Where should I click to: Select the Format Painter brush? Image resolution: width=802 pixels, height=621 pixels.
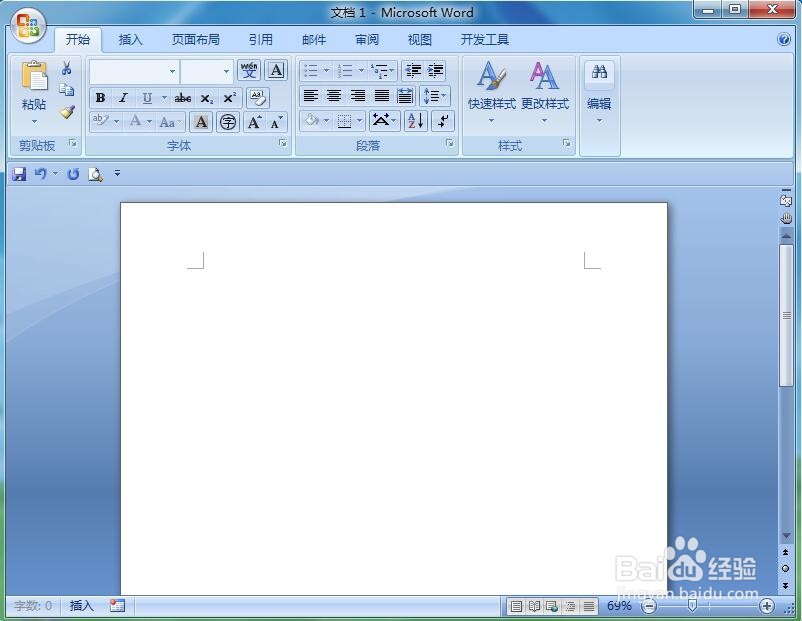point(66,112)
